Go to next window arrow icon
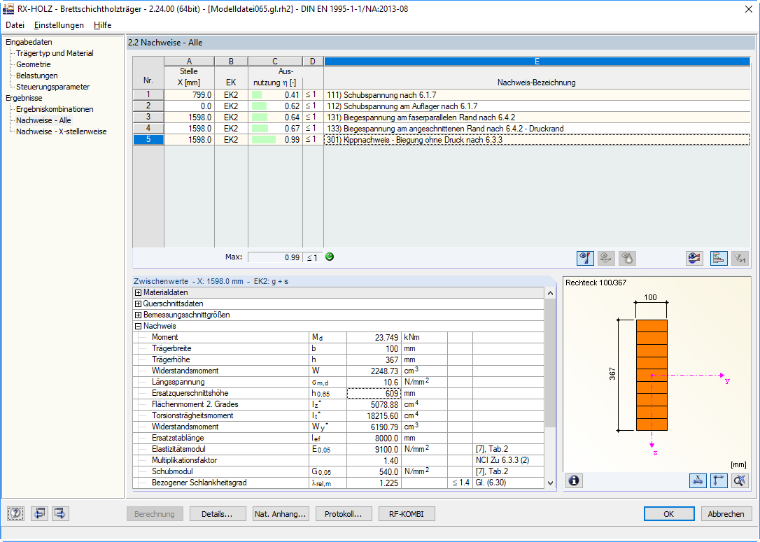Screen dimensions: 760x542 (61, 513)
